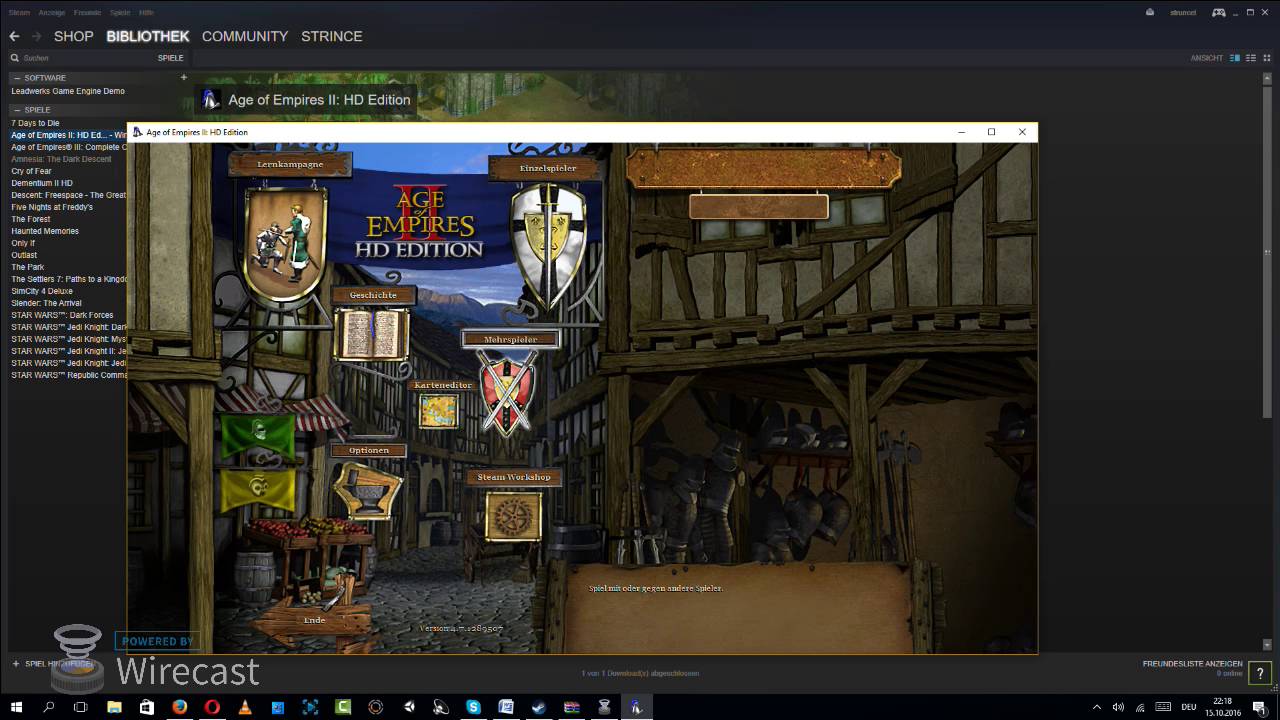1280x720 pixels.
Task: Click FREUNDESLISTE ANZEIGEN link
Action: [1193, 664]
